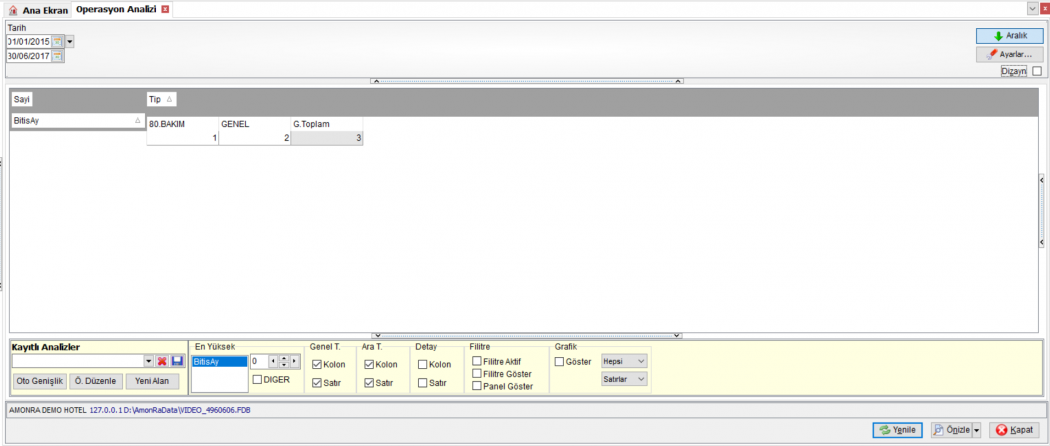Click the GENEL value cell 2
This screenshot has height=446, width=1050.
[254, 138]
